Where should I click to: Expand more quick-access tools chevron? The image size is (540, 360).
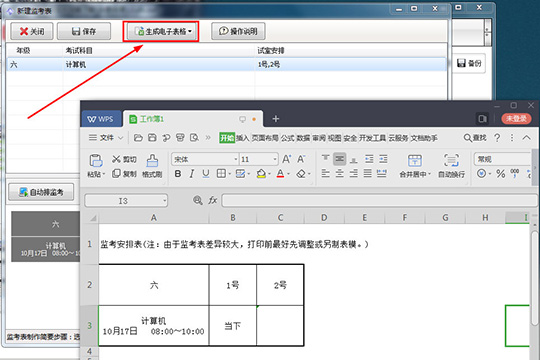[x=208, y=138]
